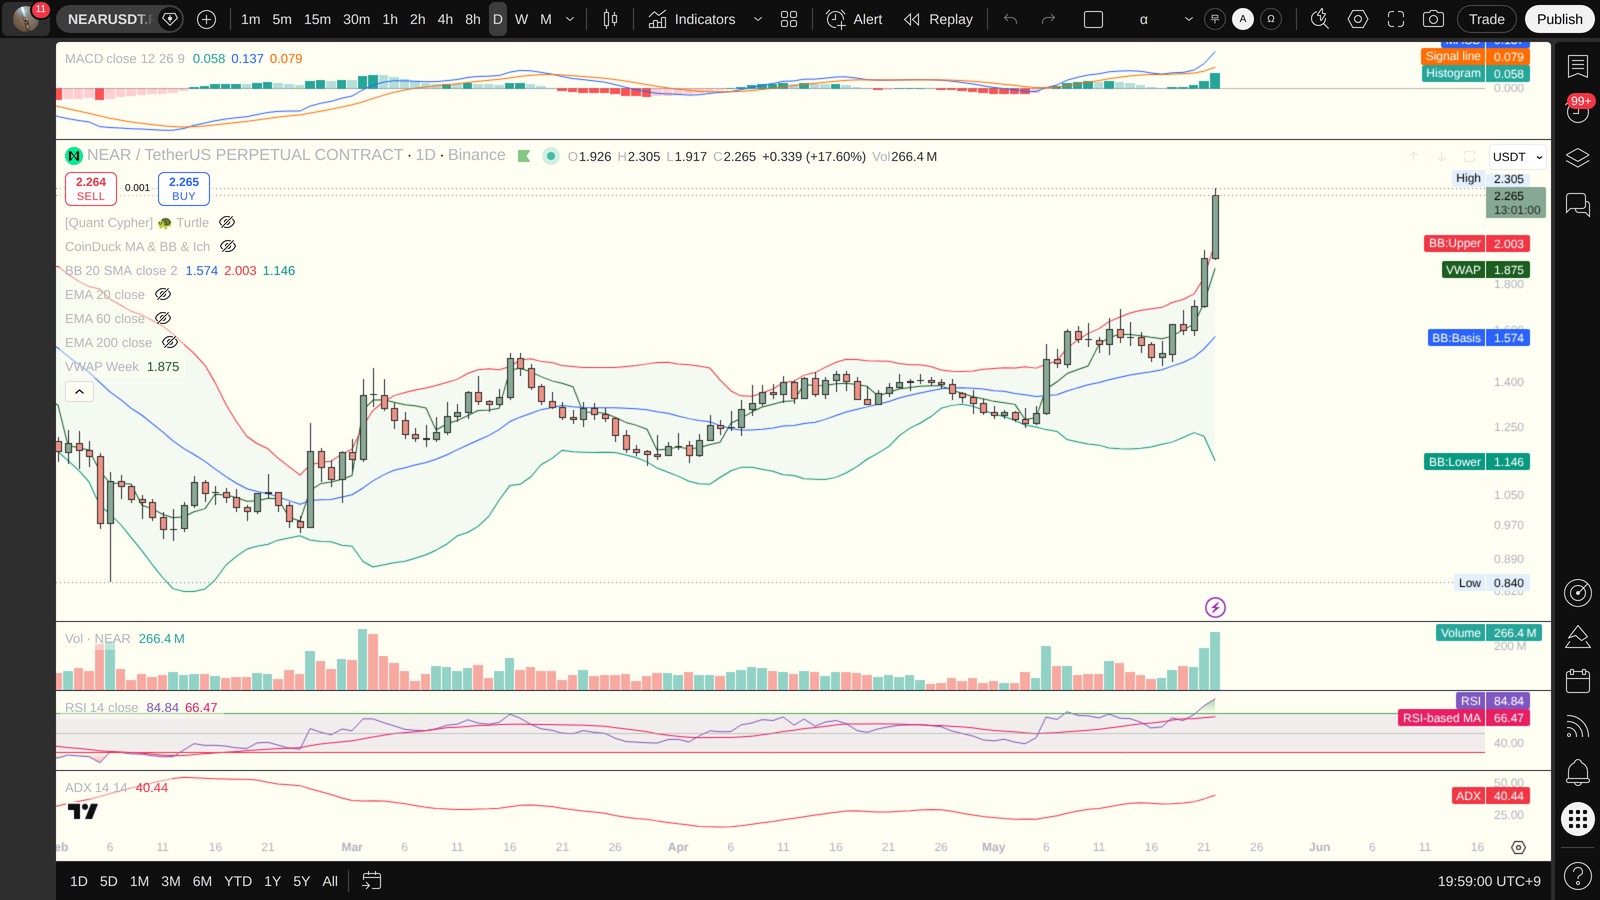1600x900 pixels.
Task: Click the 2.264 SELL button
Action: 90,188
